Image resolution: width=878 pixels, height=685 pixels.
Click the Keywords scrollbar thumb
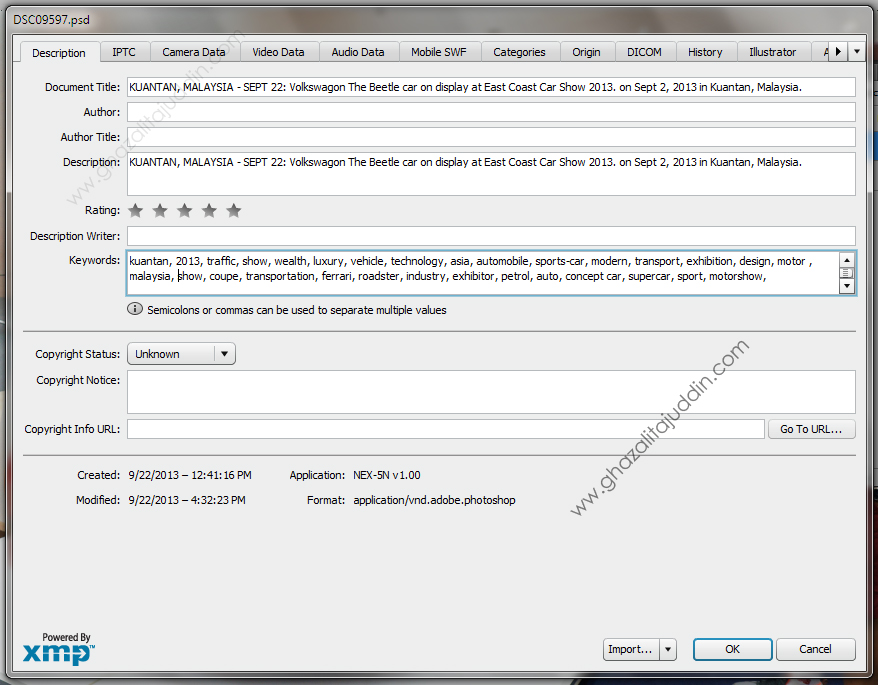[x=847, y=273]
